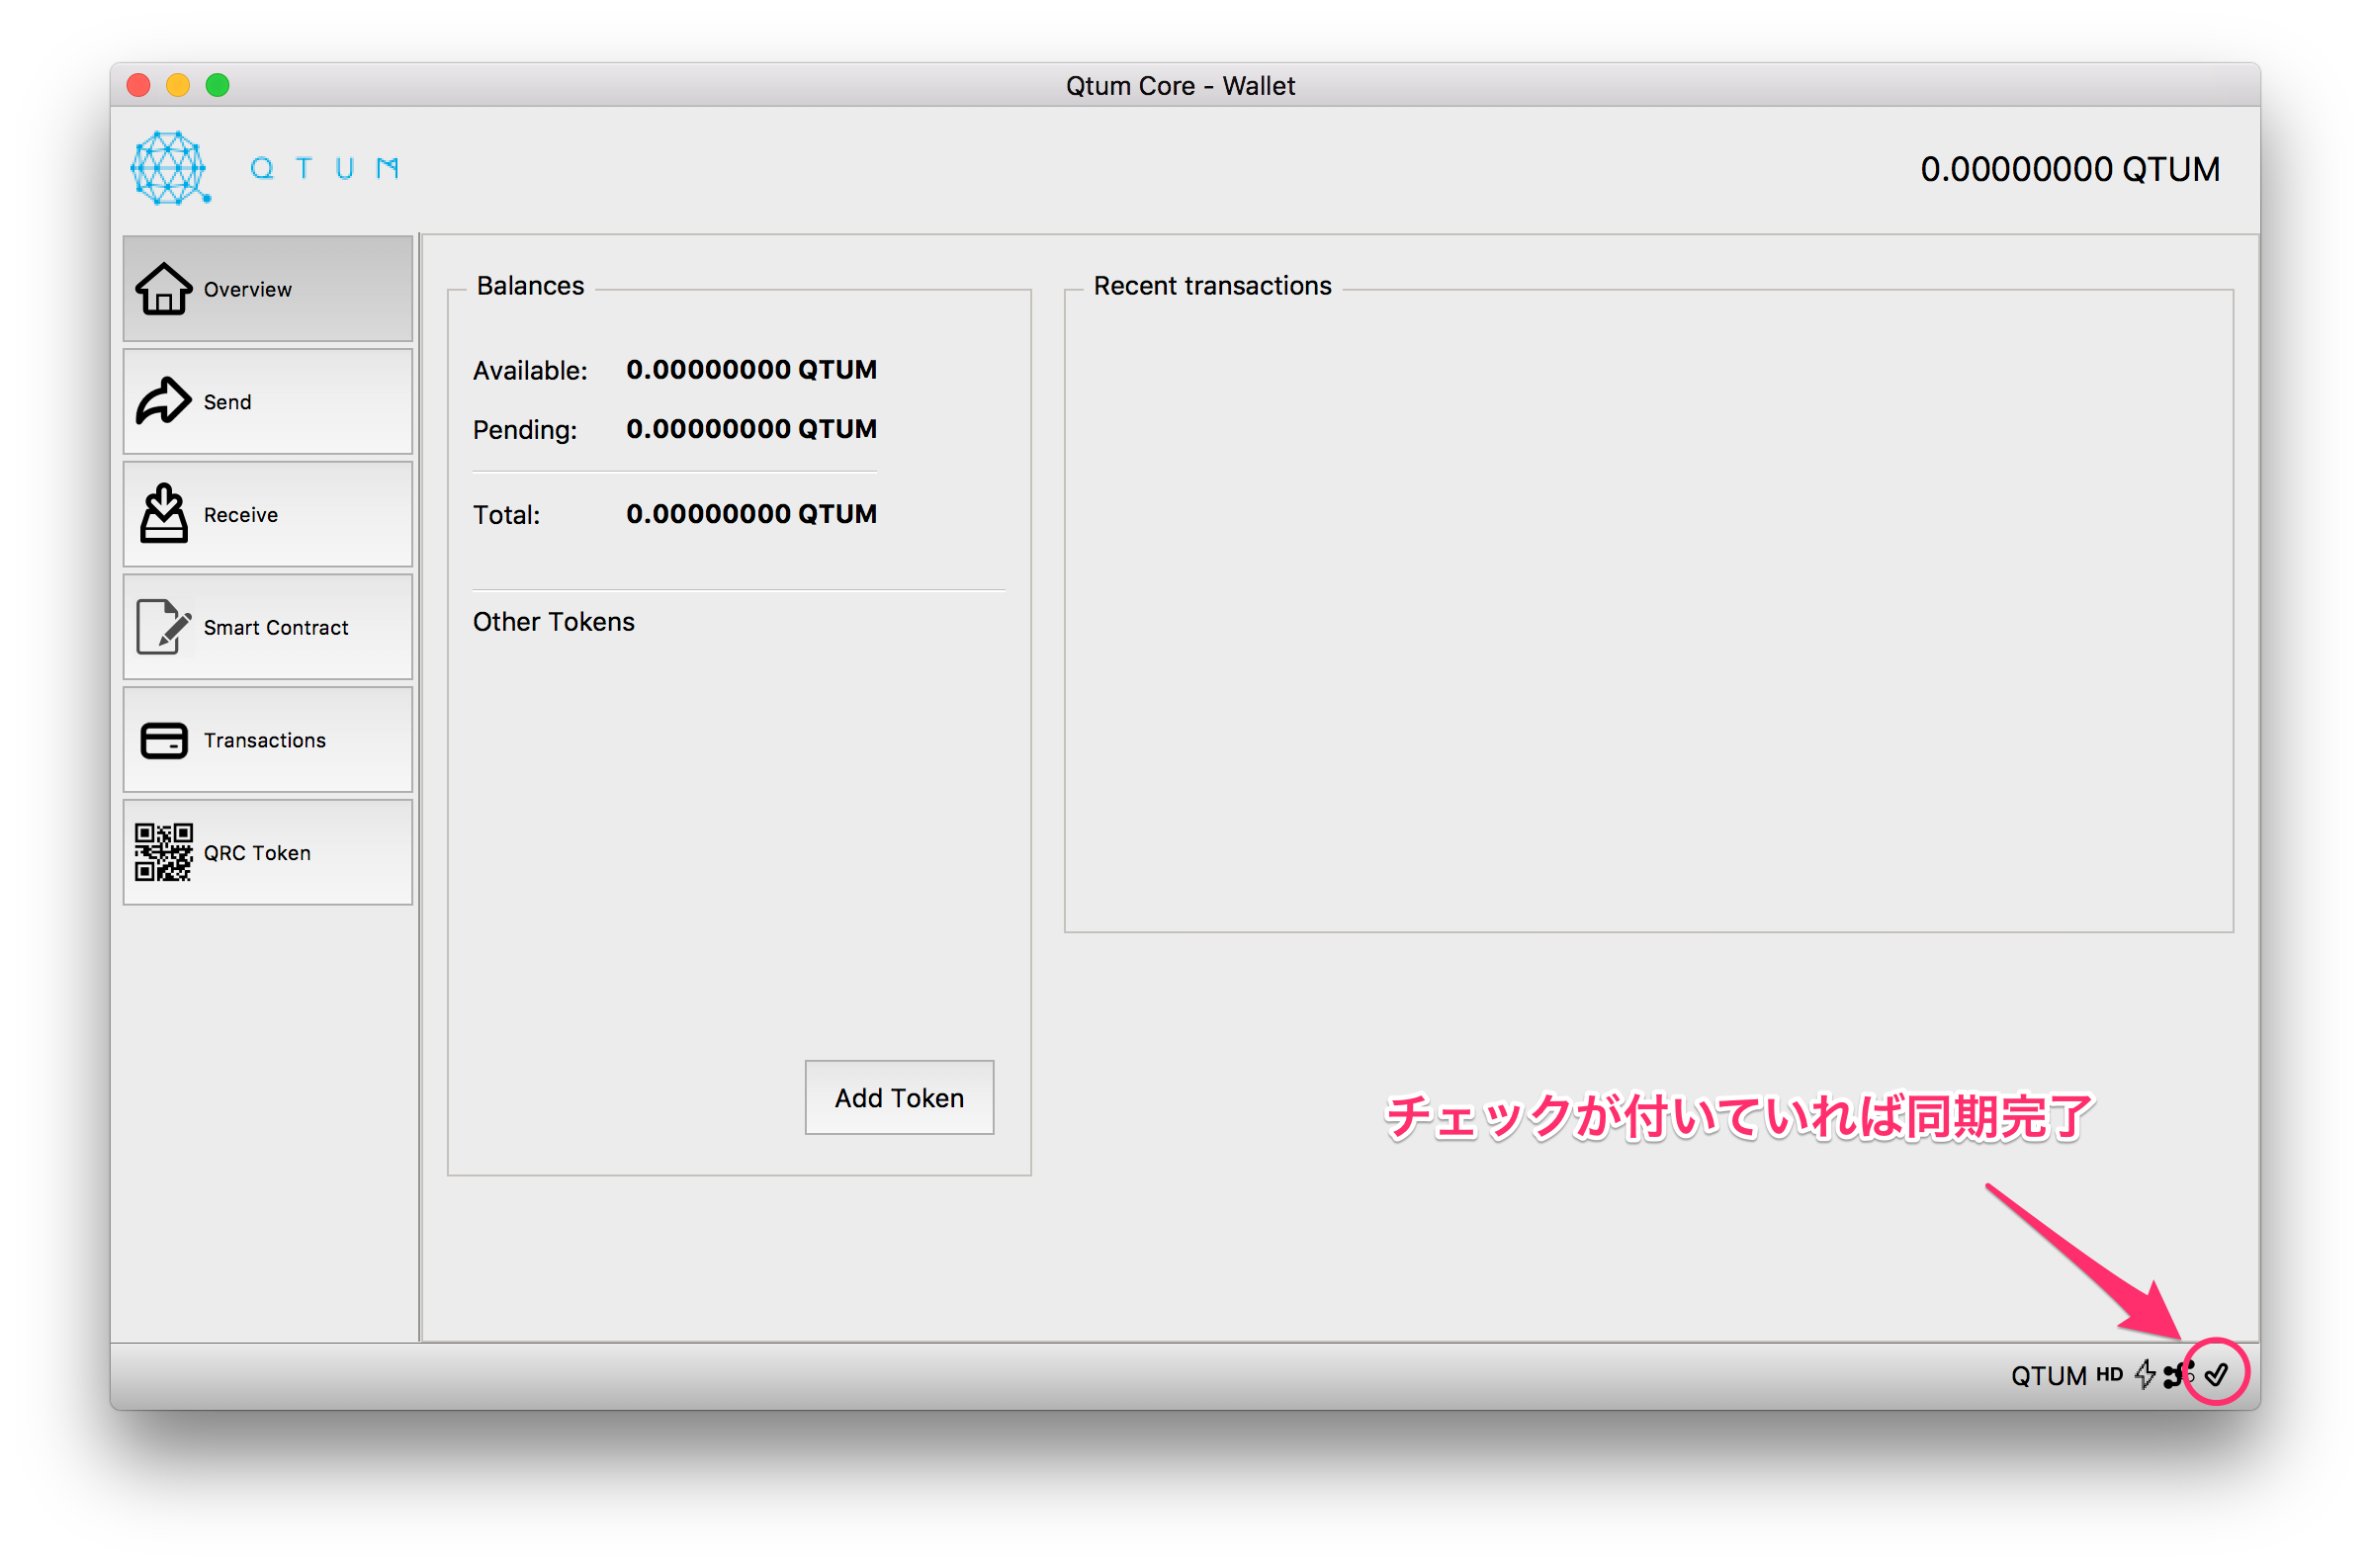Minimize the Qtum Core window
2371x1568 pixels.
[178, 86]
